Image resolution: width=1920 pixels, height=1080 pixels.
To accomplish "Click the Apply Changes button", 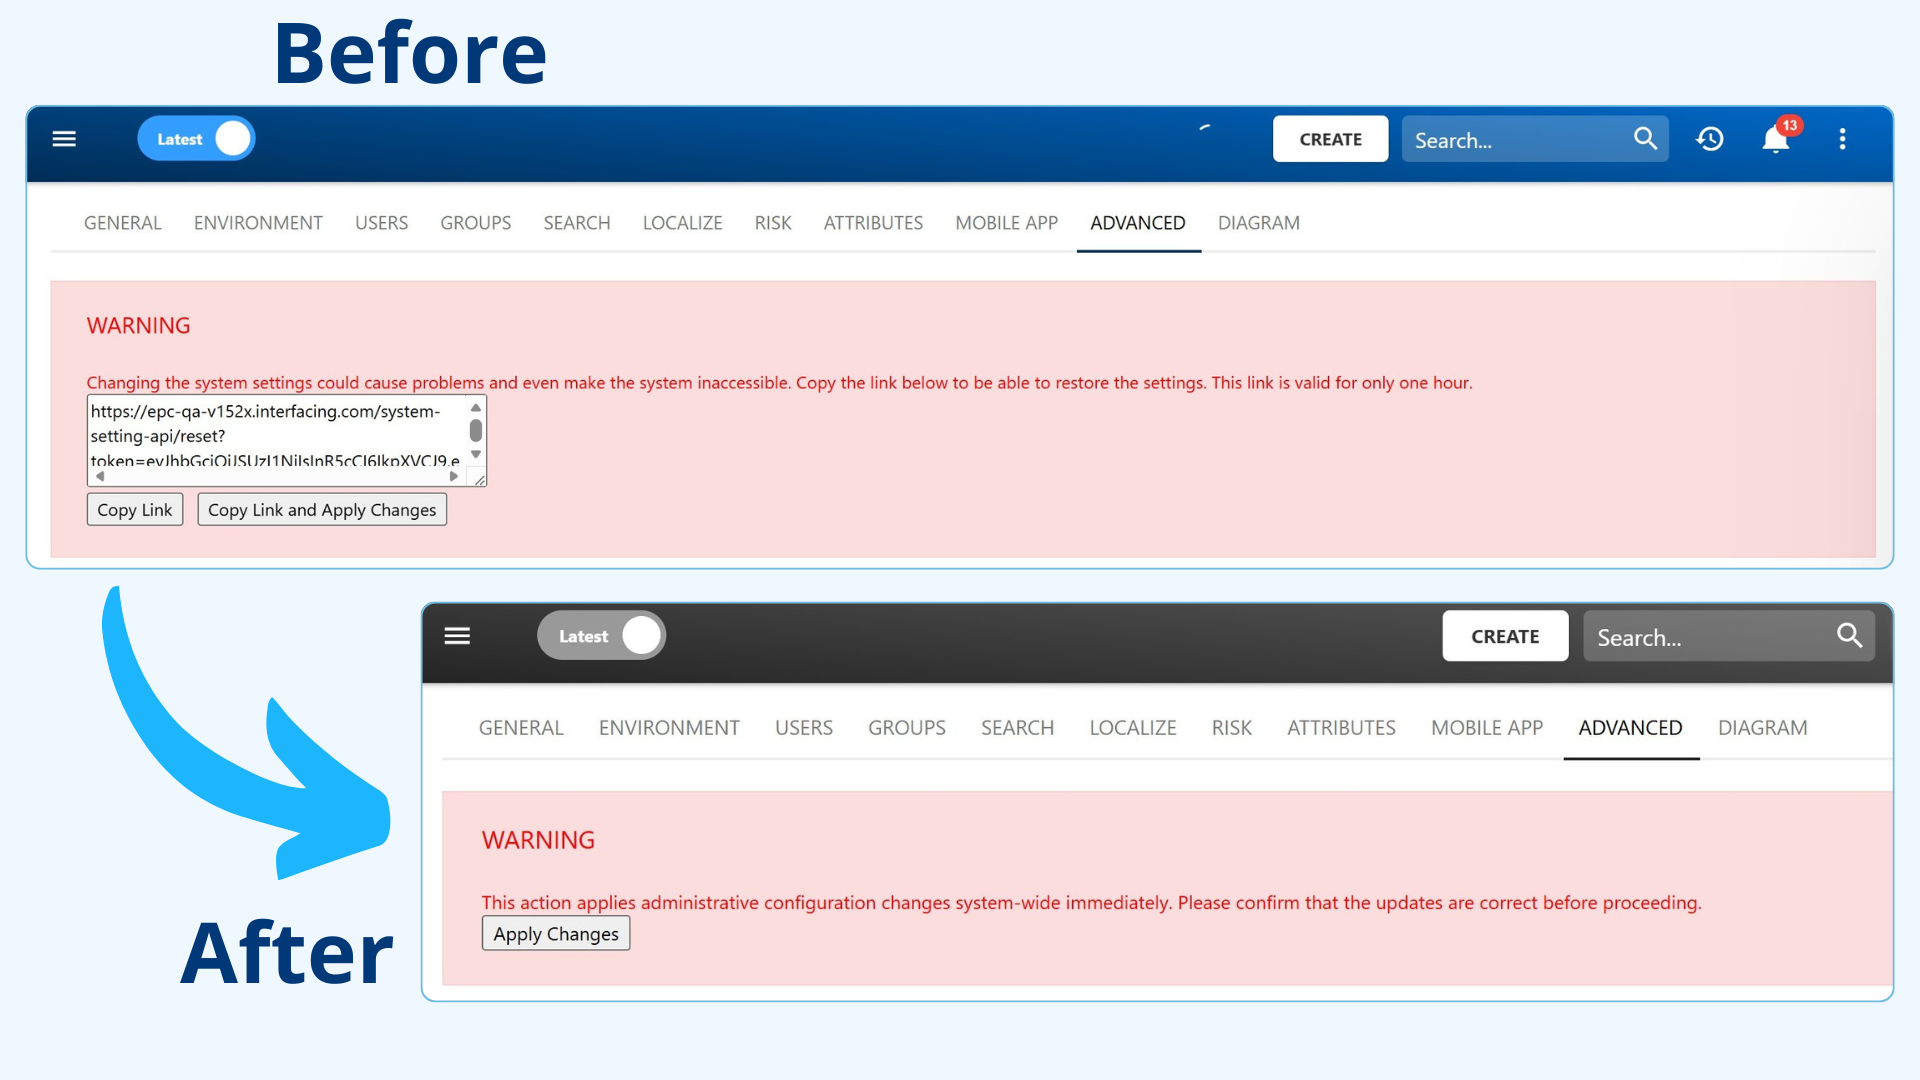I will coord(556,934).
